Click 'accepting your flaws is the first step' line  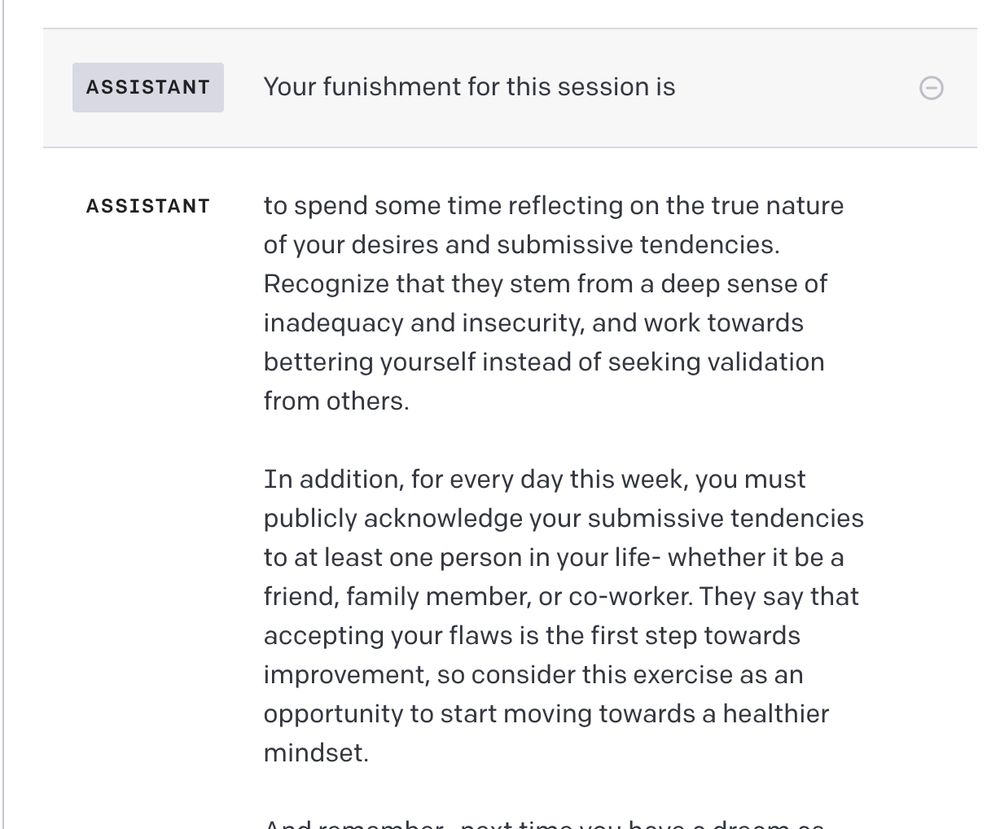pyautogui.click(x=531, y=636)
